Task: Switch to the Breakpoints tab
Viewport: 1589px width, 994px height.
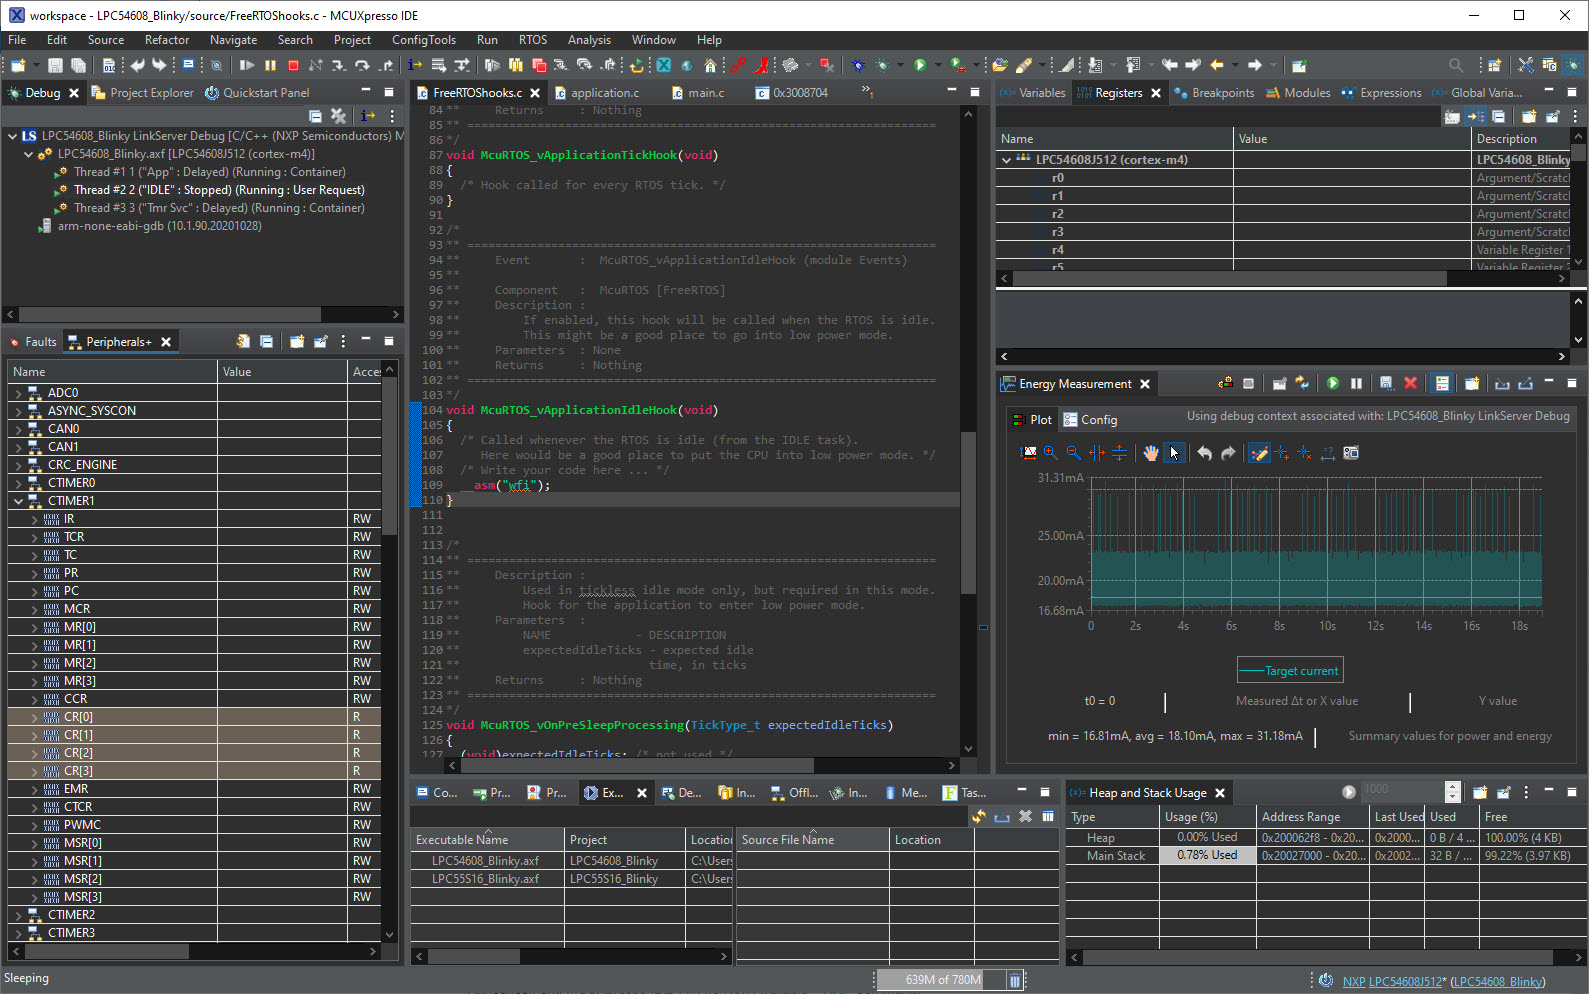Action: pyautogui.click(x=1214, y=93)
